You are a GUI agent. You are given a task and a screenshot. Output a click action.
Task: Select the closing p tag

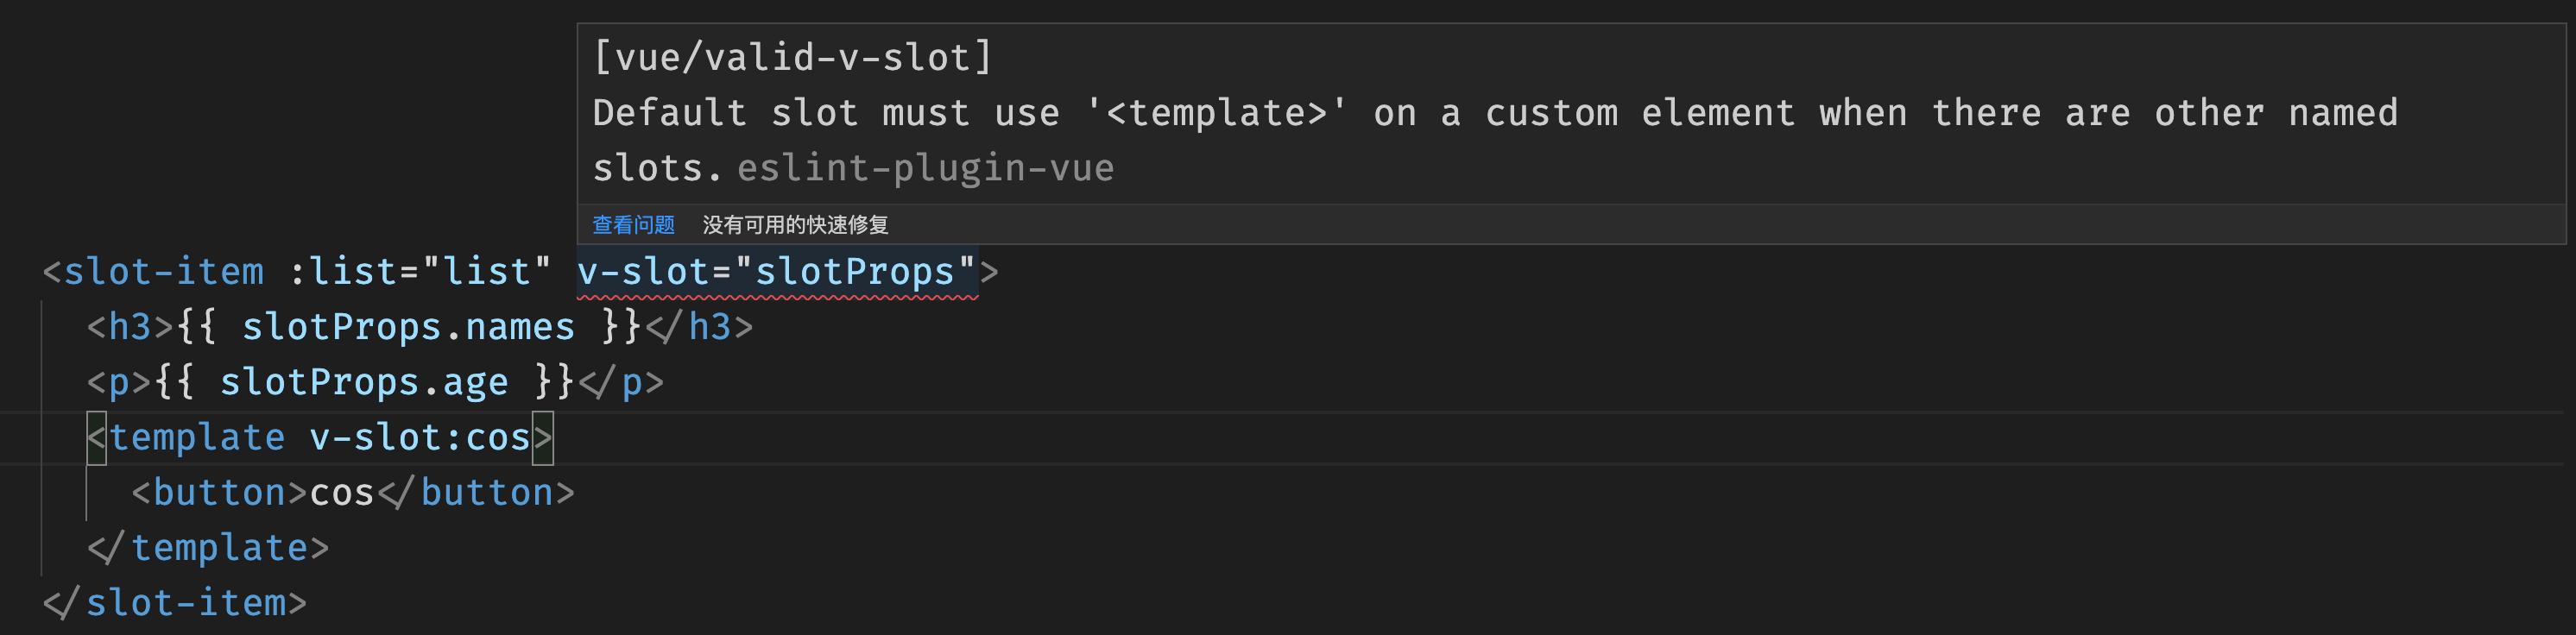tap(621, 382)
